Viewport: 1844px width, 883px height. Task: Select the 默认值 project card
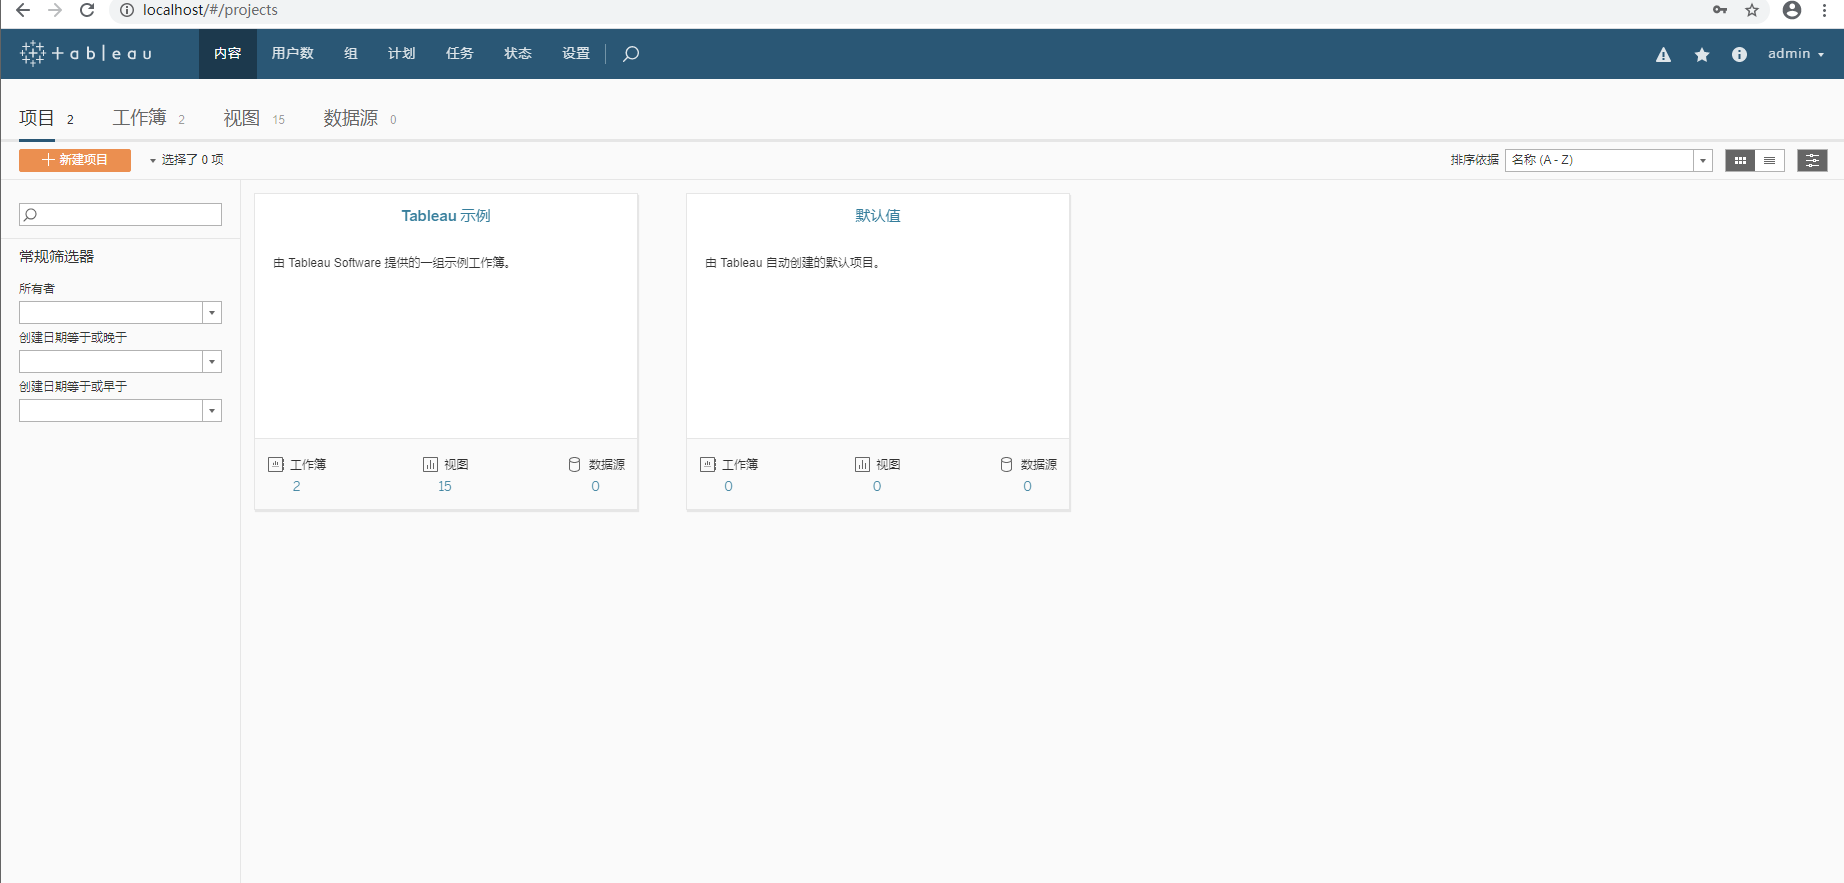(878, 352)
